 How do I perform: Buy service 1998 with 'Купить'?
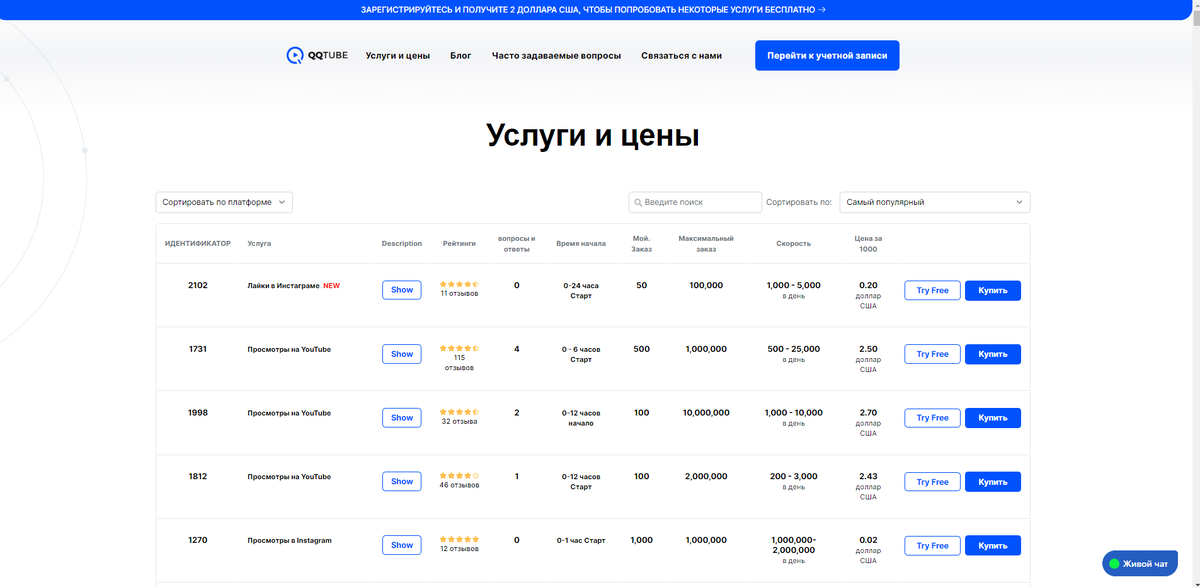point(993,418)
